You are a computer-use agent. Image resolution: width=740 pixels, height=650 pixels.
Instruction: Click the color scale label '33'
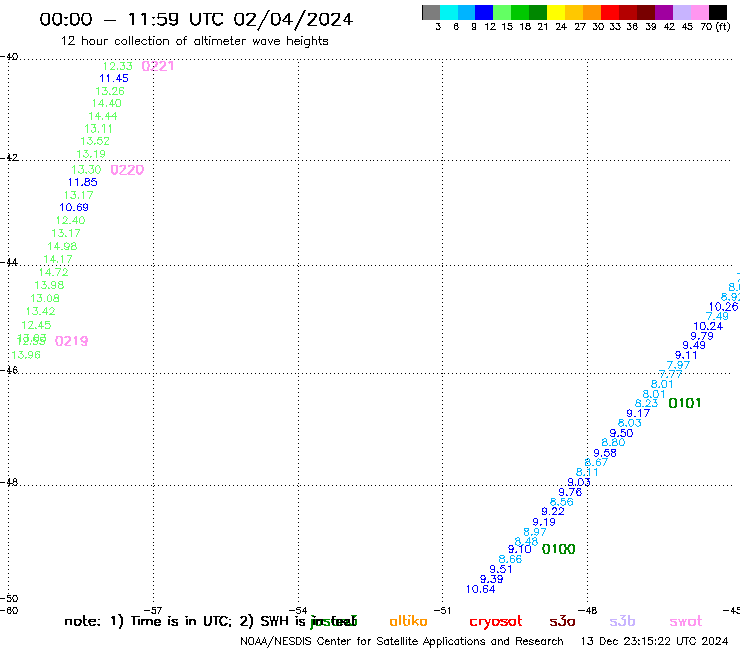click(x=614, y=26)
